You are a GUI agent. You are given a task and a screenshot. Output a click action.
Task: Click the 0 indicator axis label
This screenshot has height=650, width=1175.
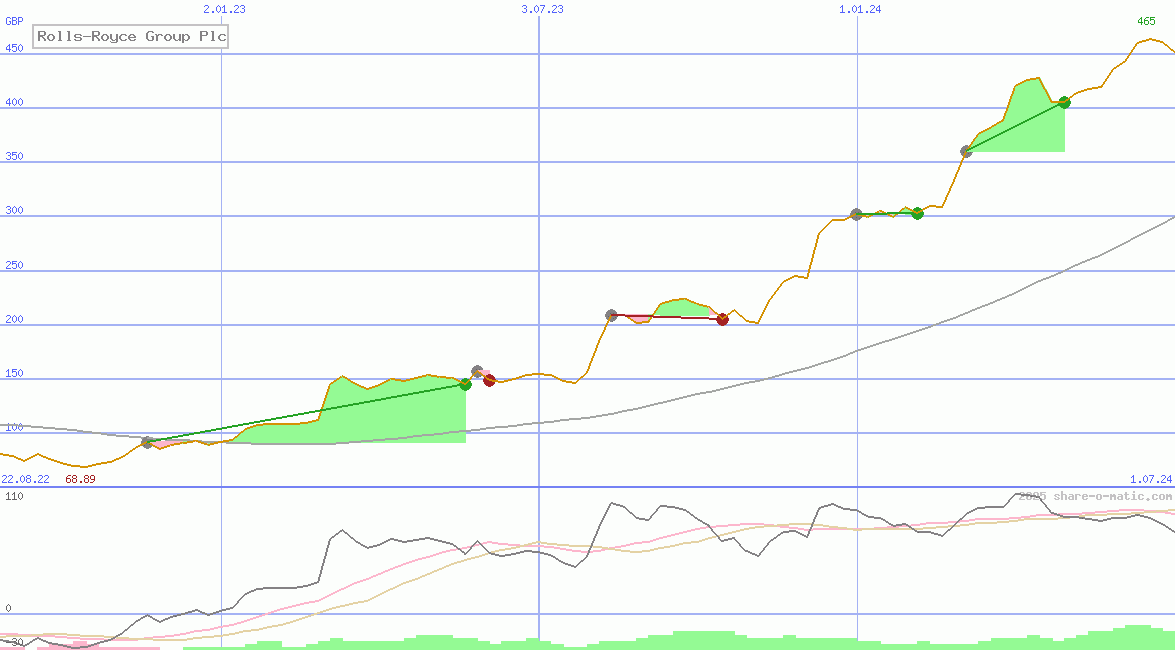8,608
